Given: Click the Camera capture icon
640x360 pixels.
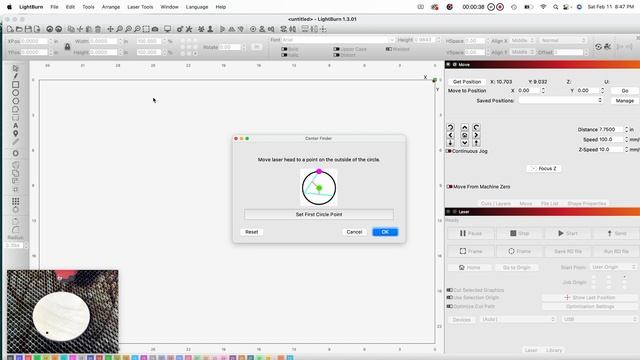Looking at the screenshot, I should click(x=155, y=29).
